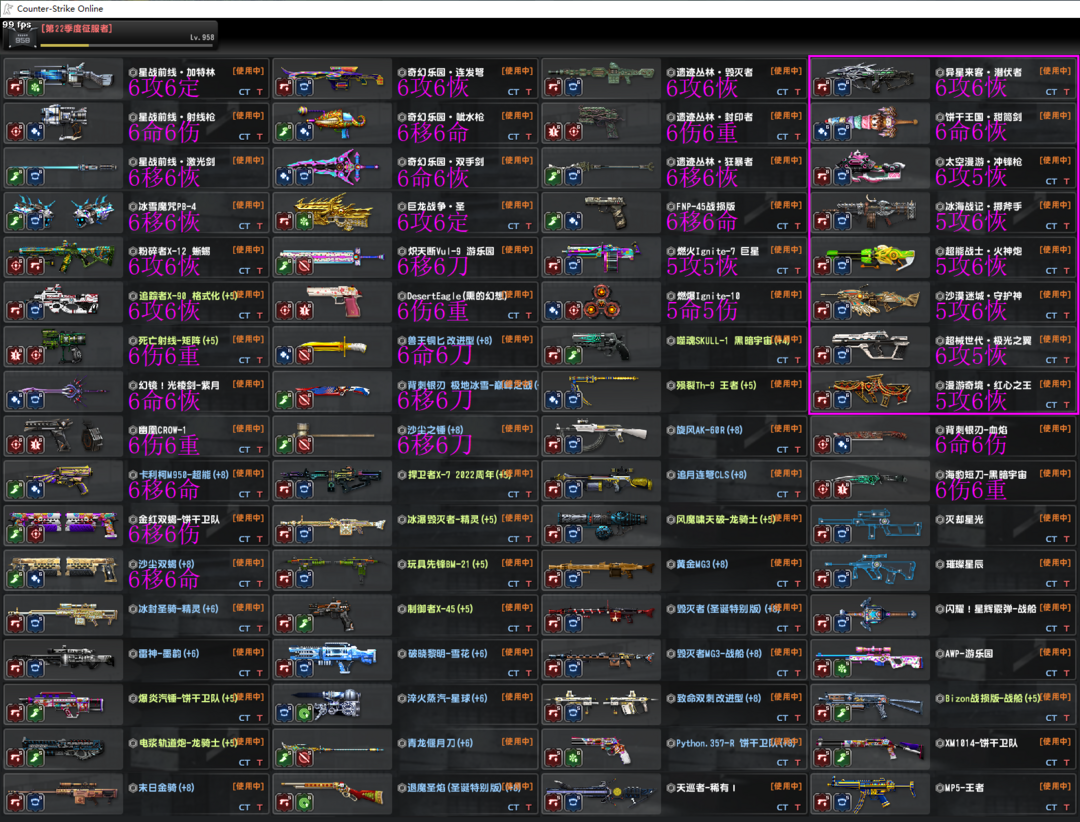Click the title text [第22季度征服者]
Viewport: 1080px width, 822px height.
tap(76, 29)
